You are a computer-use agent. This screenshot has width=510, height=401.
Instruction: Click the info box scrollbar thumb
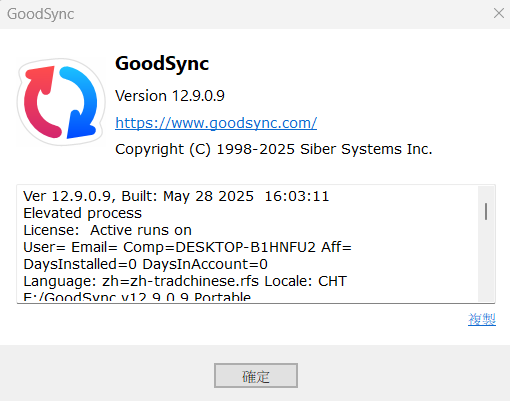486,211
